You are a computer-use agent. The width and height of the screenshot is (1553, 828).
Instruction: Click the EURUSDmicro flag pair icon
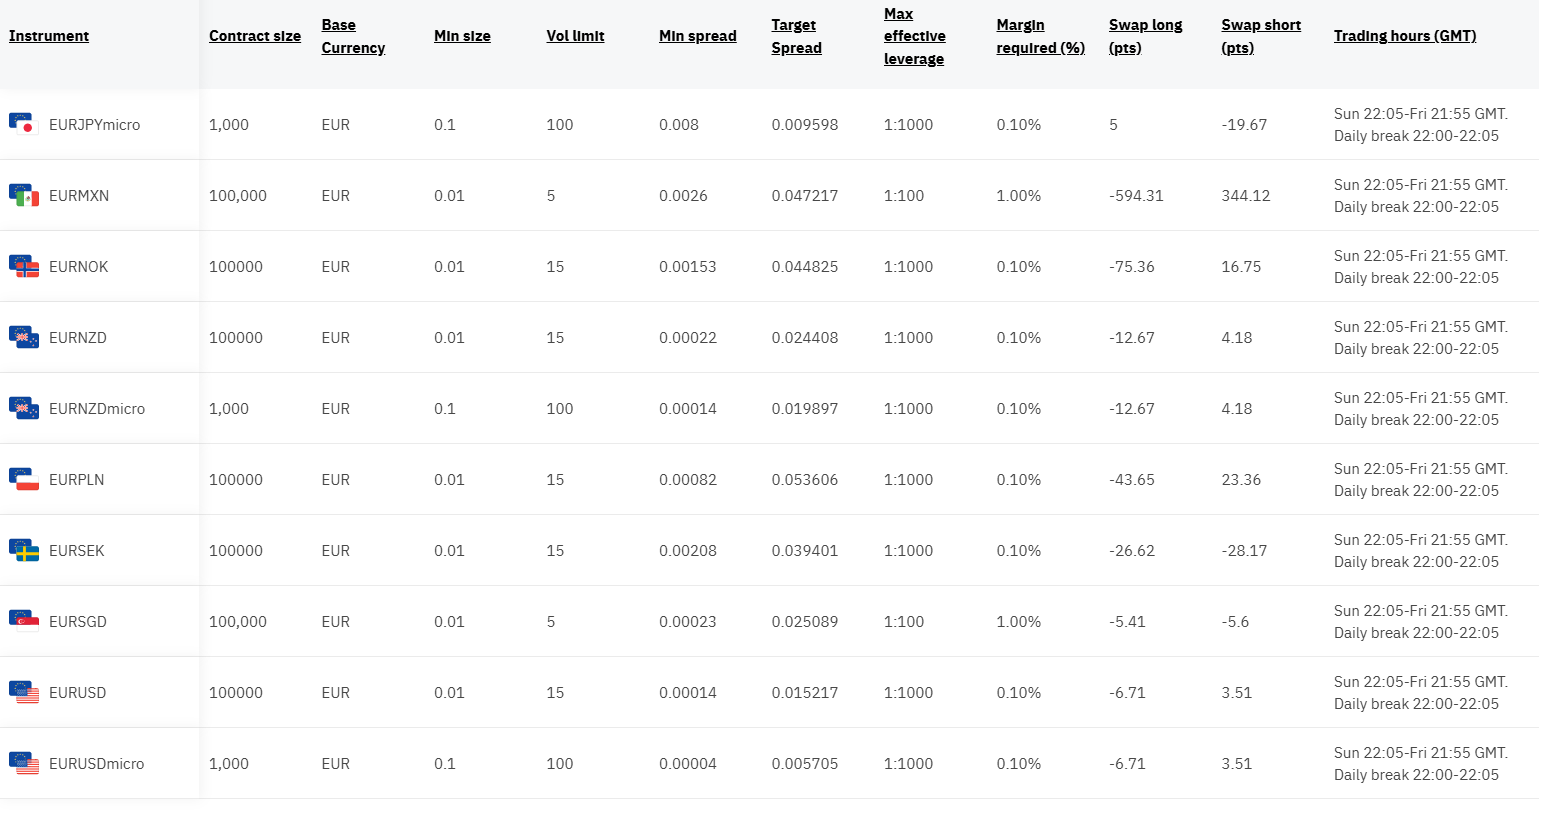pos(23,763)
